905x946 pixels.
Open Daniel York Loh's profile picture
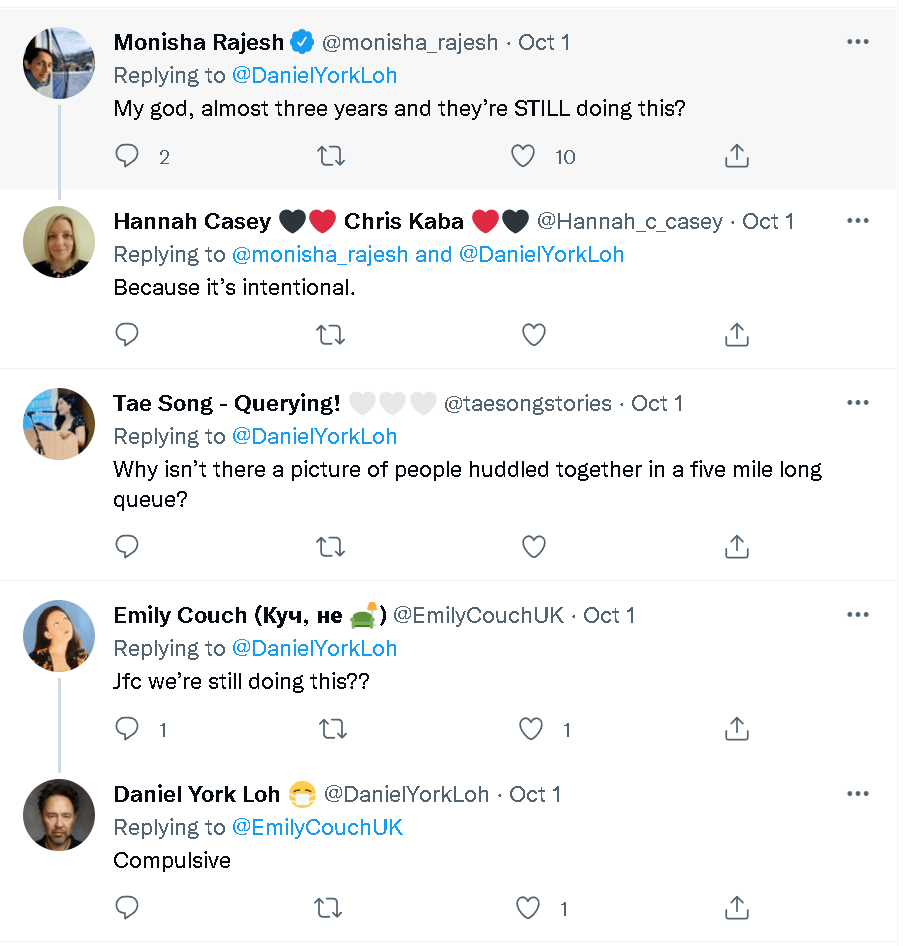click(x=59, y=815)
